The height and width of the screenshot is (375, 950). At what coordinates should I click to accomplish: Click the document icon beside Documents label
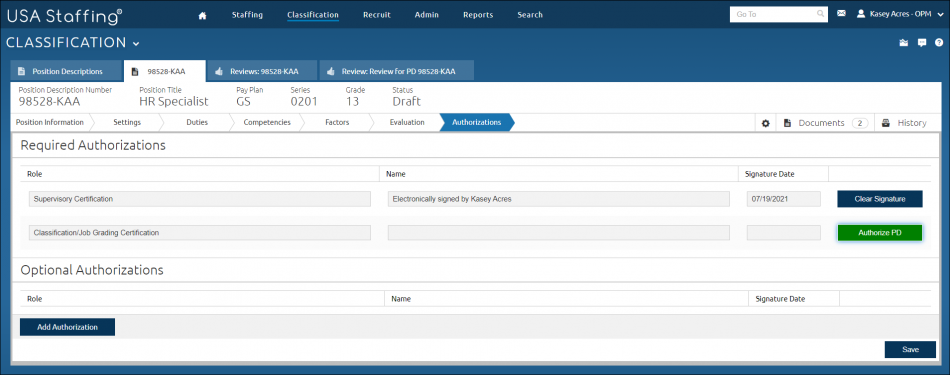click(787, 123)
